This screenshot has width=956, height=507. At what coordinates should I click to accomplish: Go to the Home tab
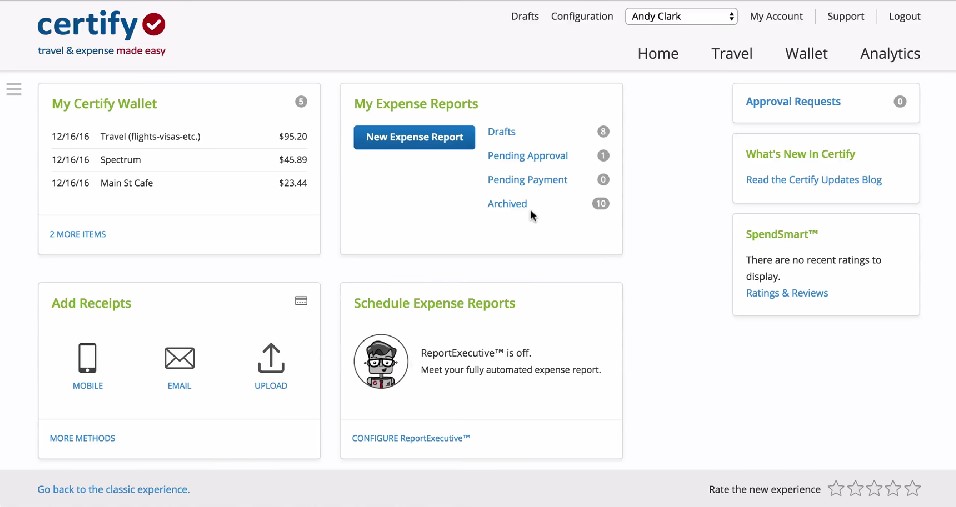click(x=658, y=54)
